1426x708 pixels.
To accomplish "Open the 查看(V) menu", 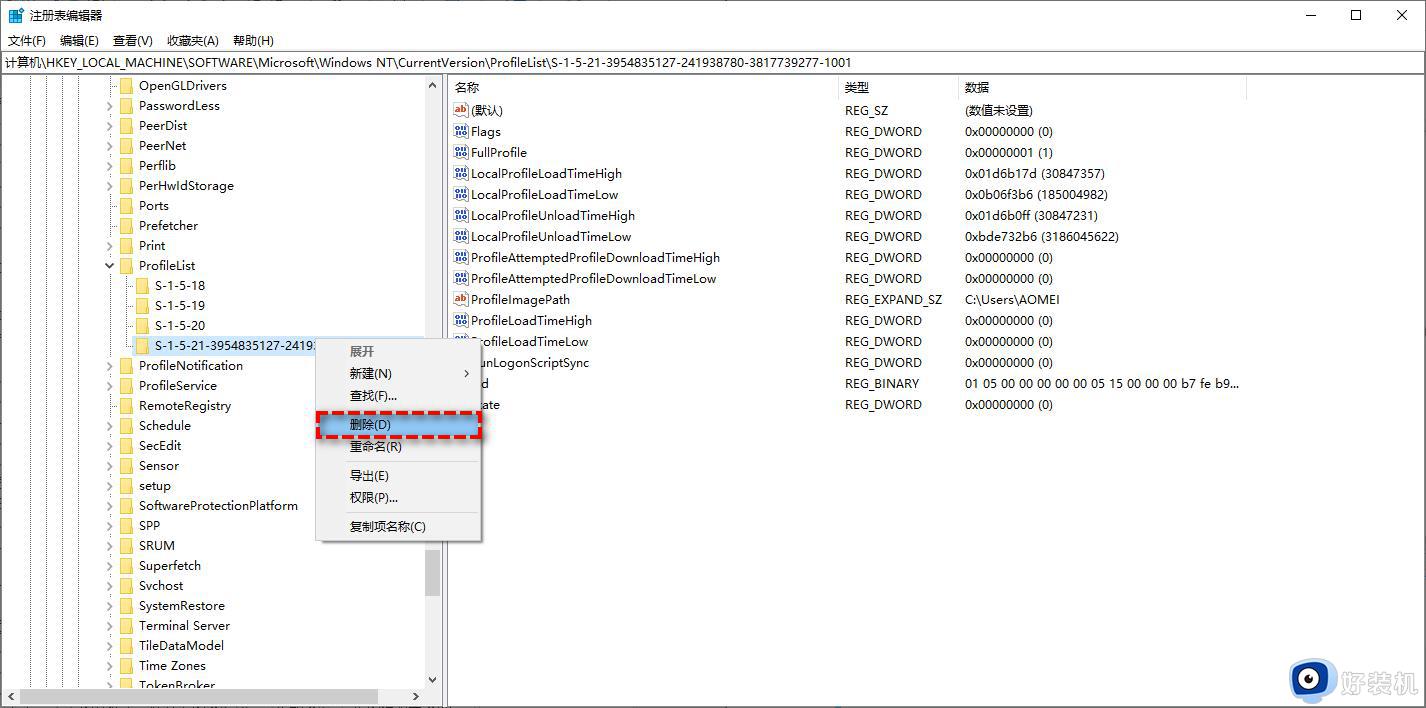I will pyautogui.click(x=133, y=41).
